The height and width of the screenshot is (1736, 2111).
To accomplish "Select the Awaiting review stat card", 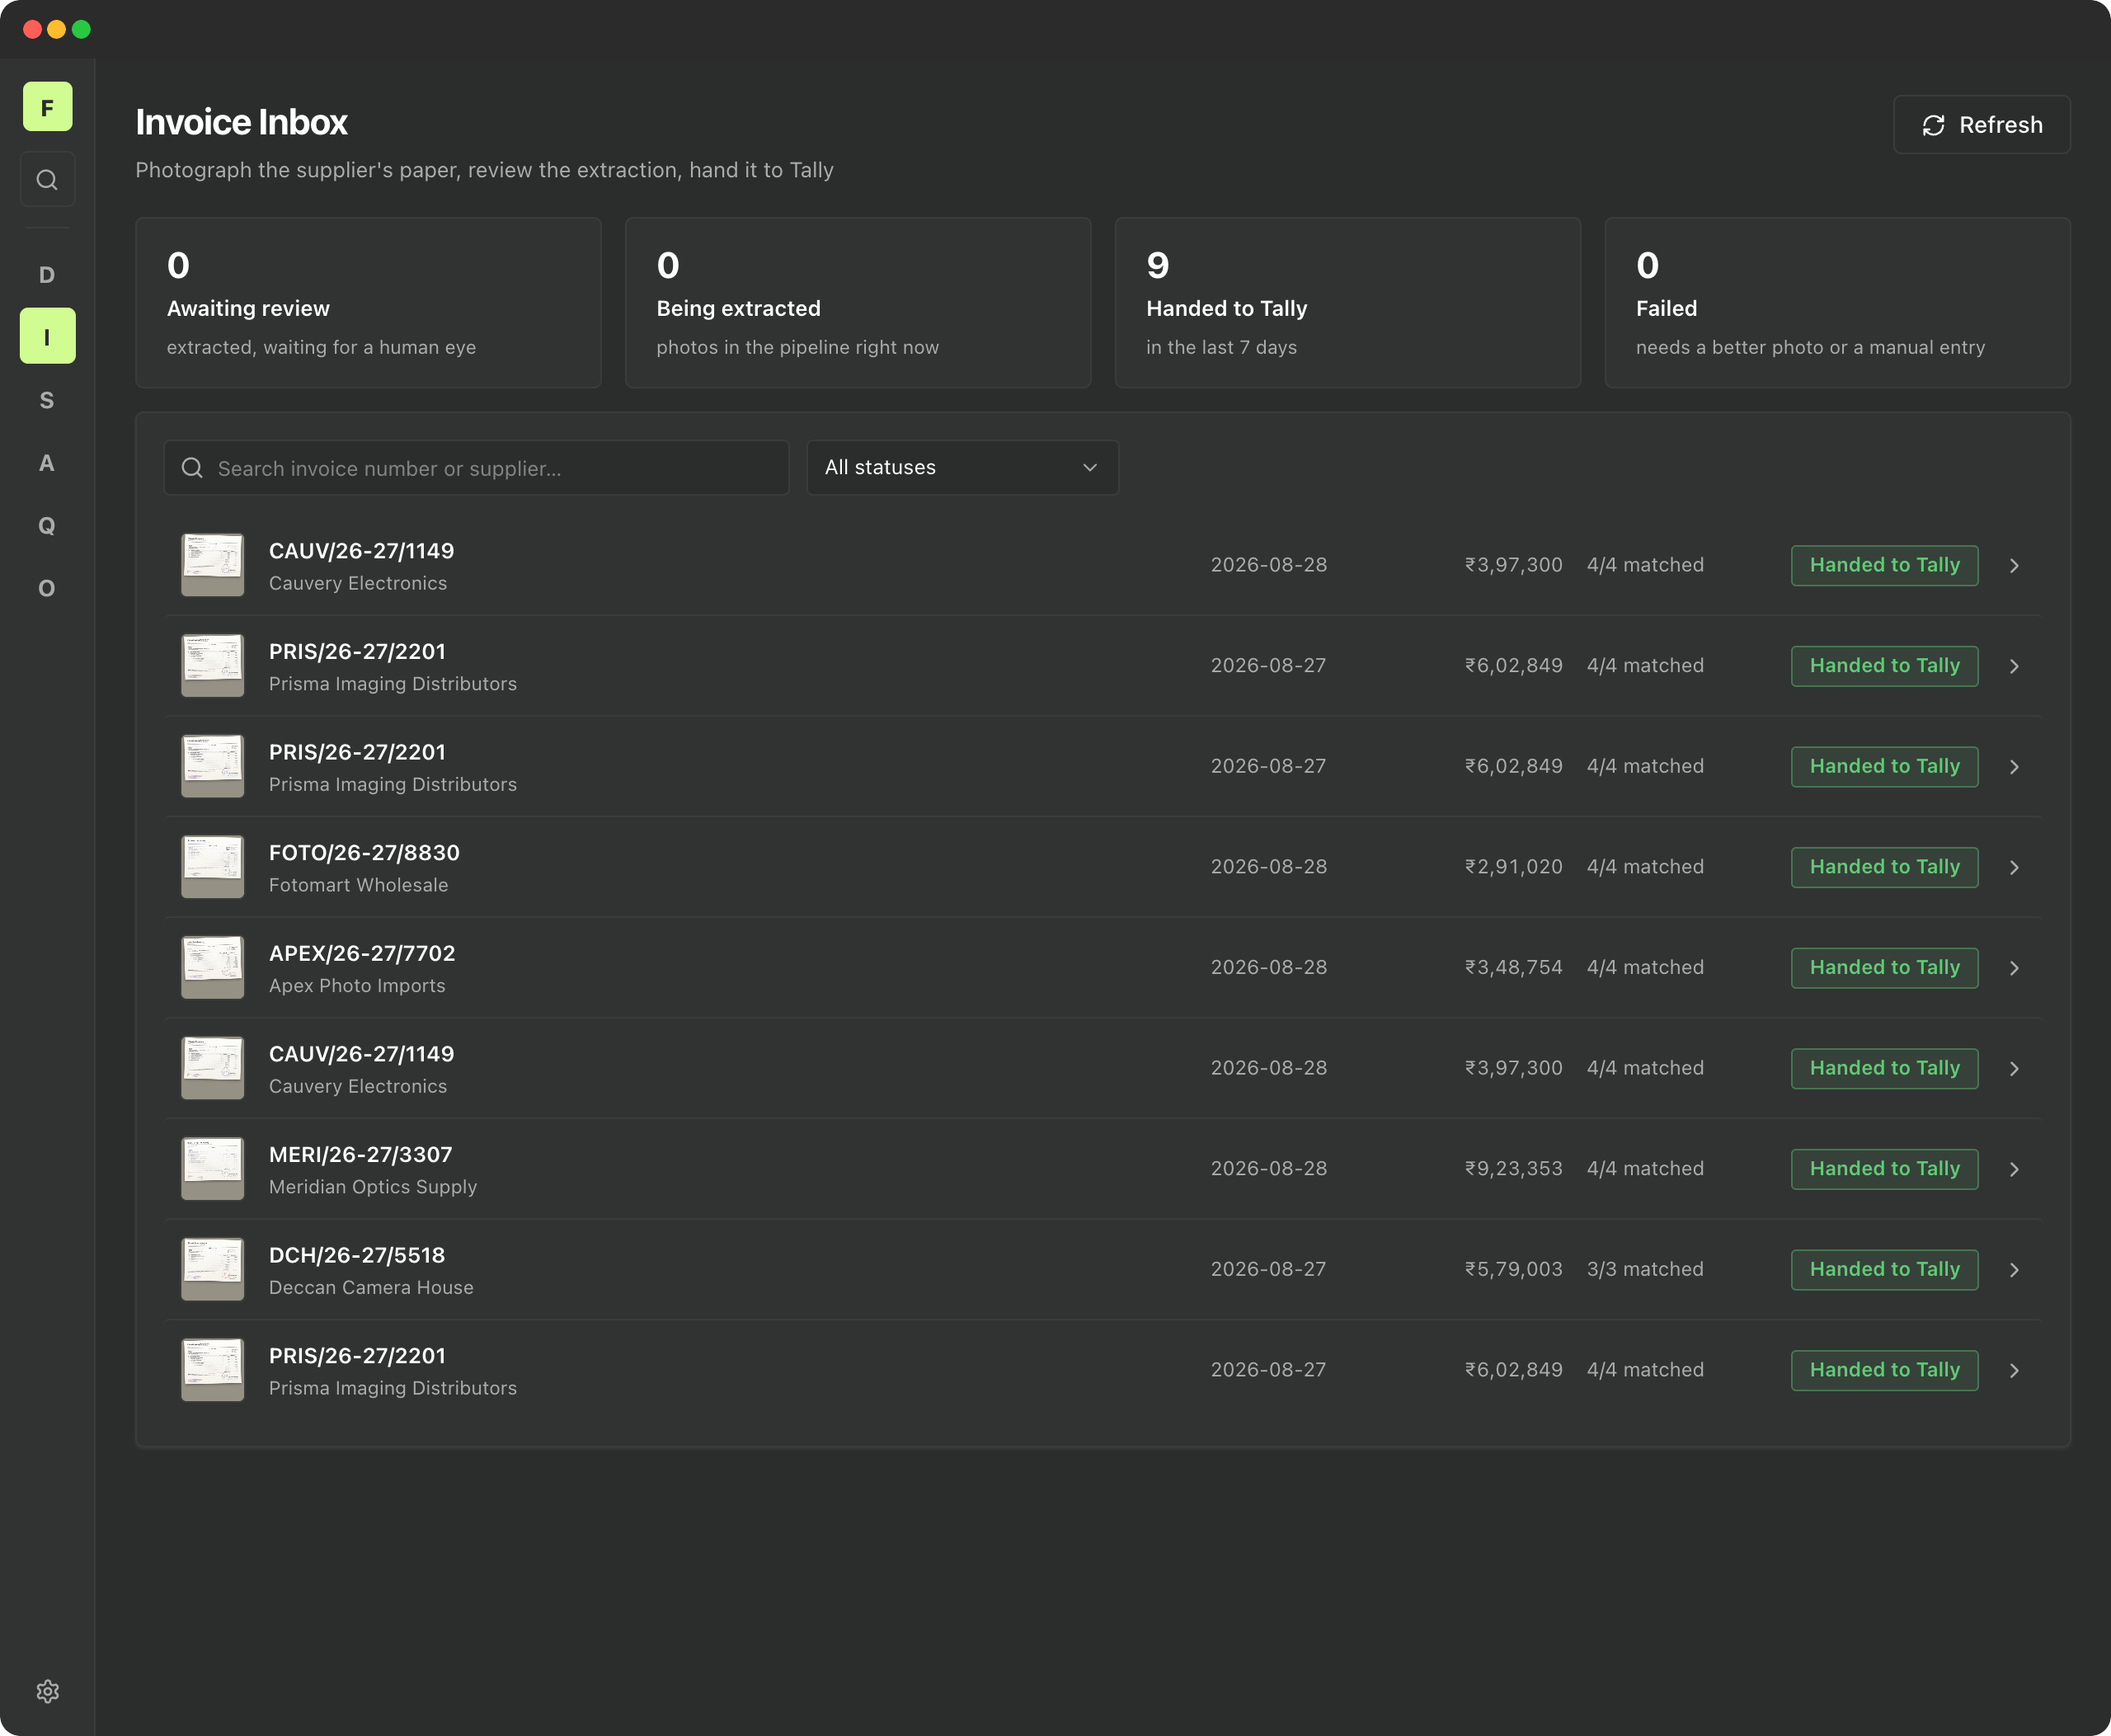I will [x=368, y=302].
